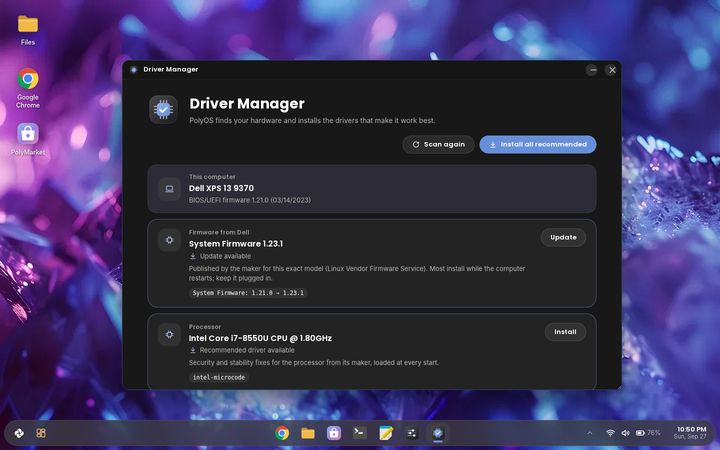Open the launcher icon in the taskbar
This screenshot has width=720, height=450.
(x=19, y=433)
